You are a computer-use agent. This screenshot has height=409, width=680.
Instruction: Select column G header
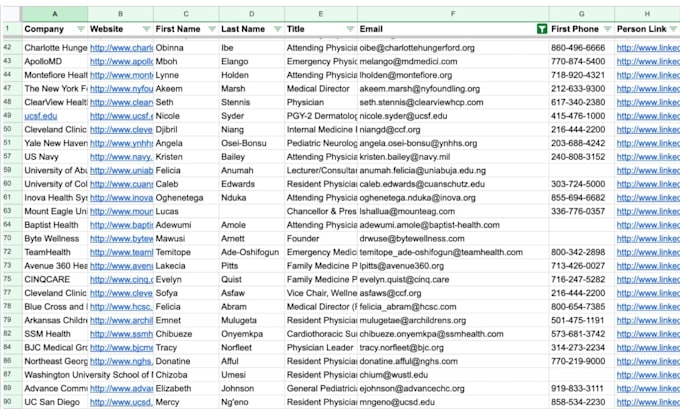tap(581, 14)
